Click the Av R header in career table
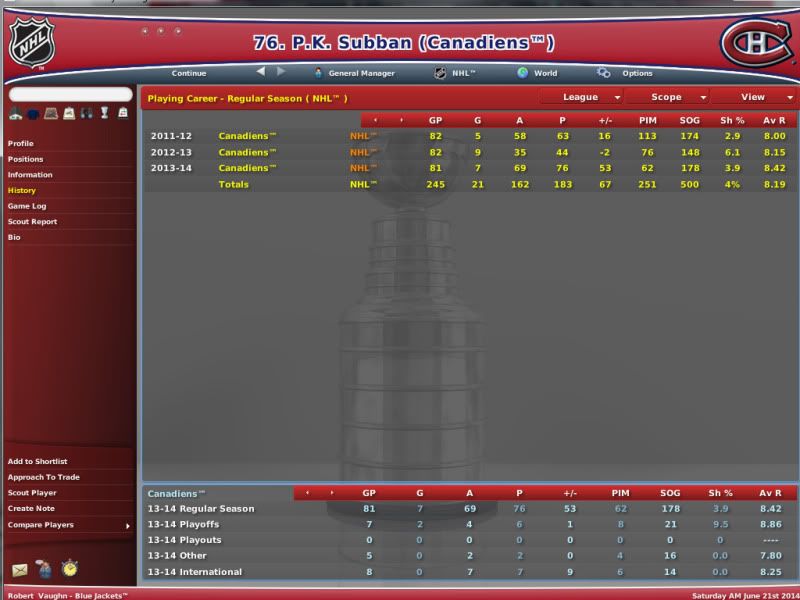This screenshot has width=800, height=600. coord(774,120)
